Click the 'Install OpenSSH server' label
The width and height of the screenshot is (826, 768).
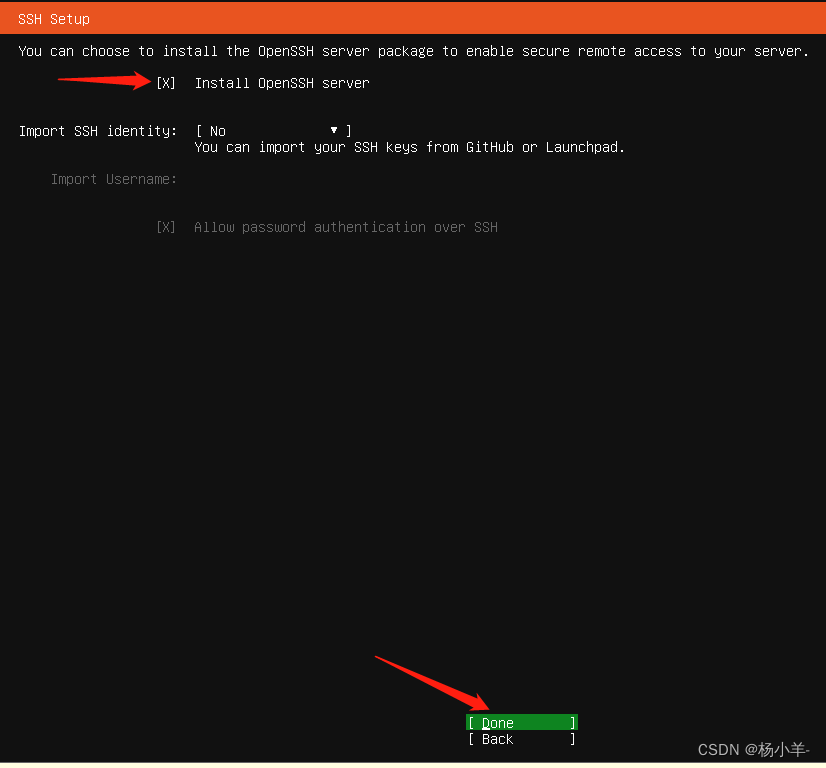click(282, 83)
